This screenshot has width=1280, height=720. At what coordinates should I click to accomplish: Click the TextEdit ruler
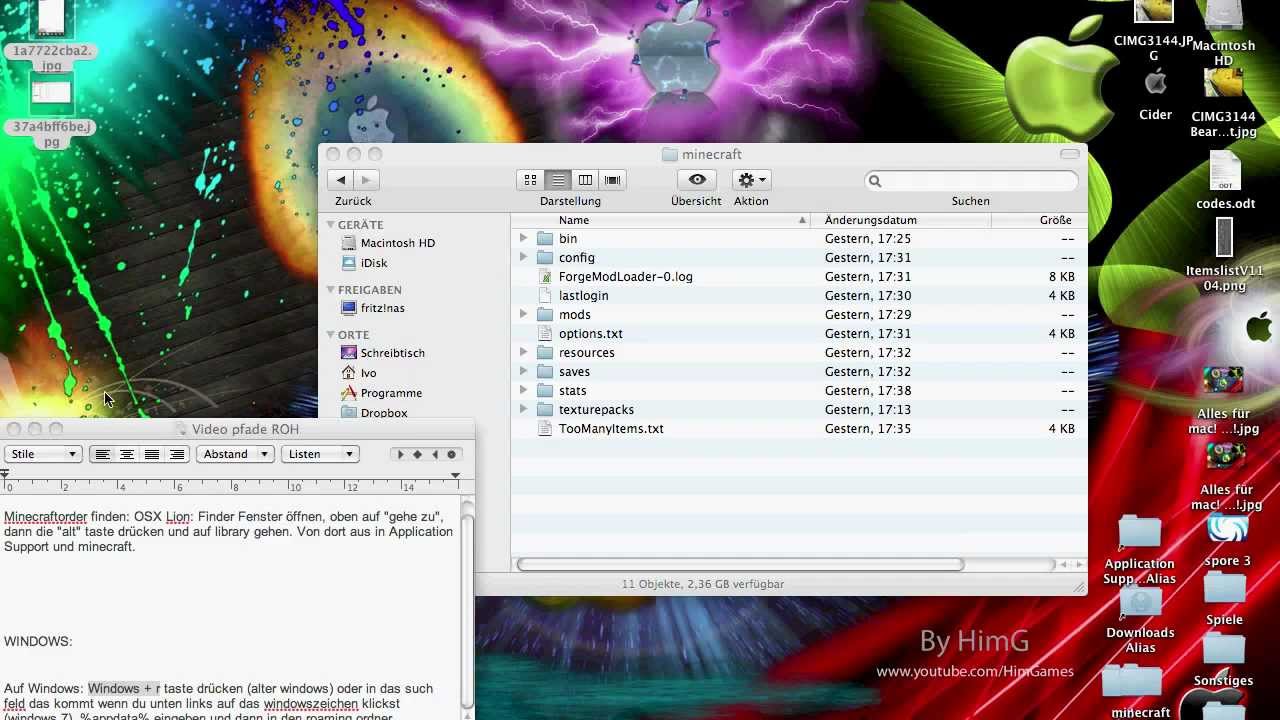click(232, 483)
